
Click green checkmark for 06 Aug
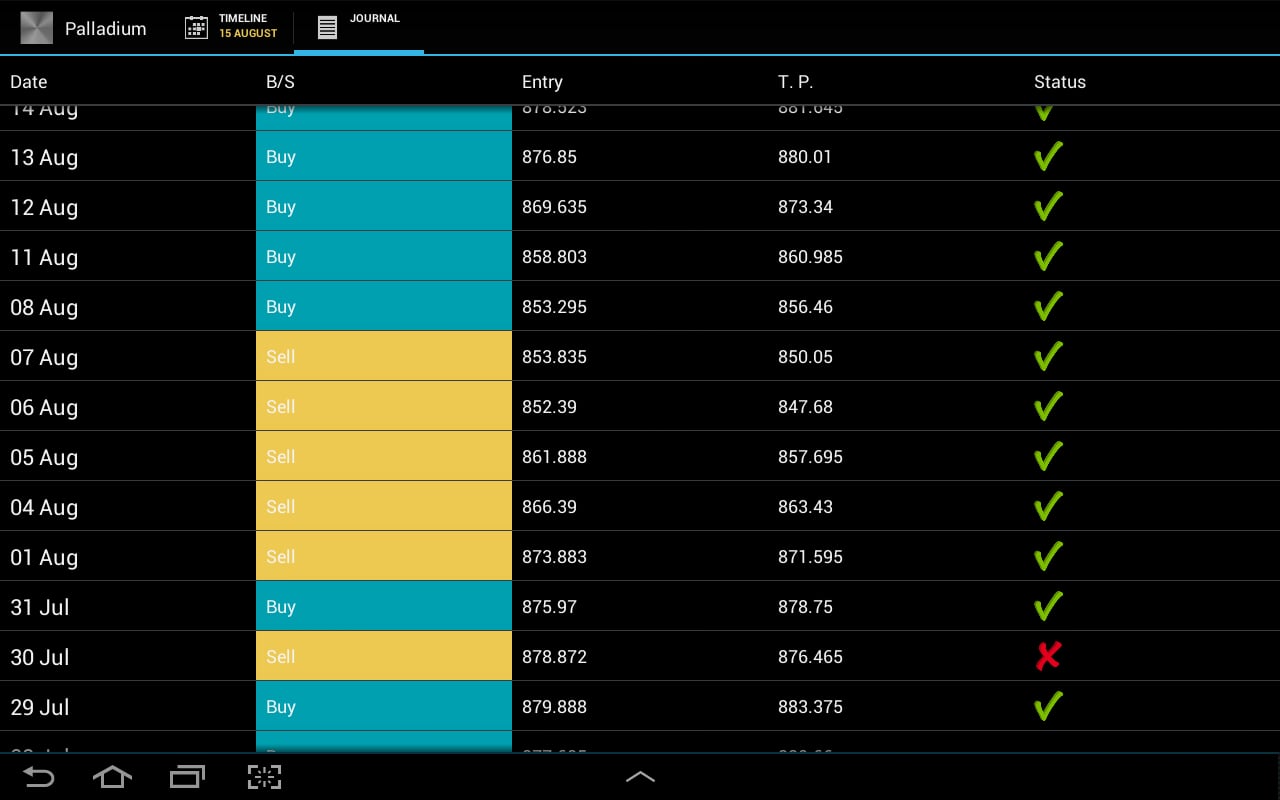[1048, 406]
